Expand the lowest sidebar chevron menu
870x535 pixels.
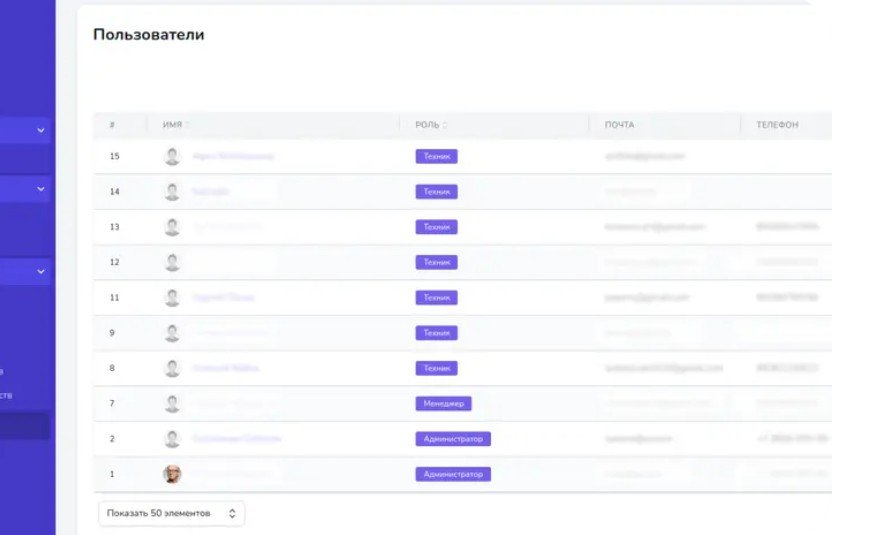pyautogui.click(x=41, y=271)
